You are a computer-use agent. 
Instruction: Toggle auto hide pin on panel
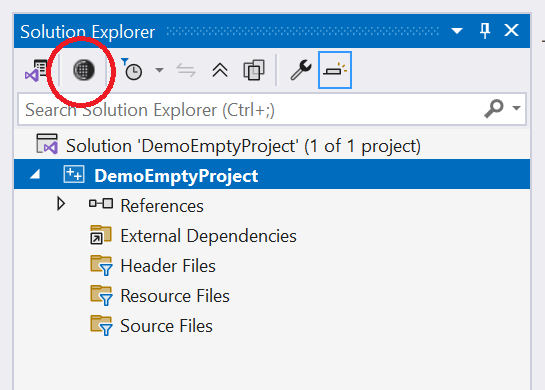485,31
